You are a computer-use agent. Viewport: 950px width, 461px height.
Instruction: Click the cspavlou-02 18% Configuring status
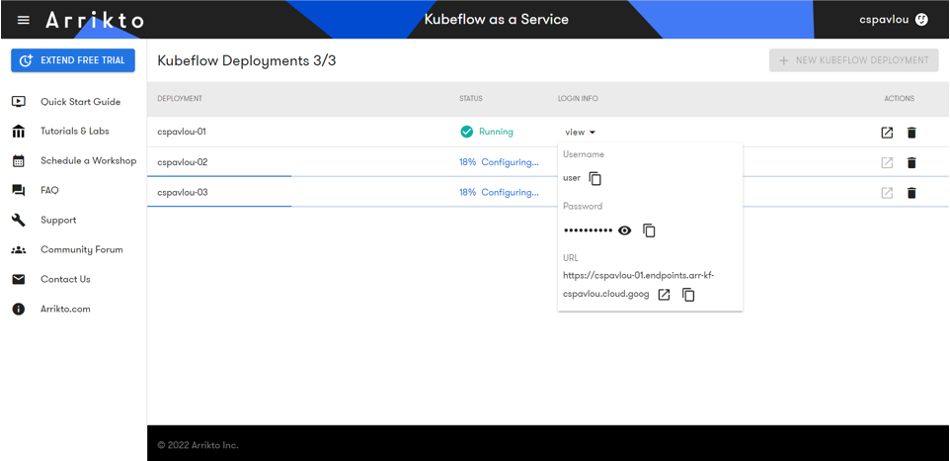tap(499, 162)
